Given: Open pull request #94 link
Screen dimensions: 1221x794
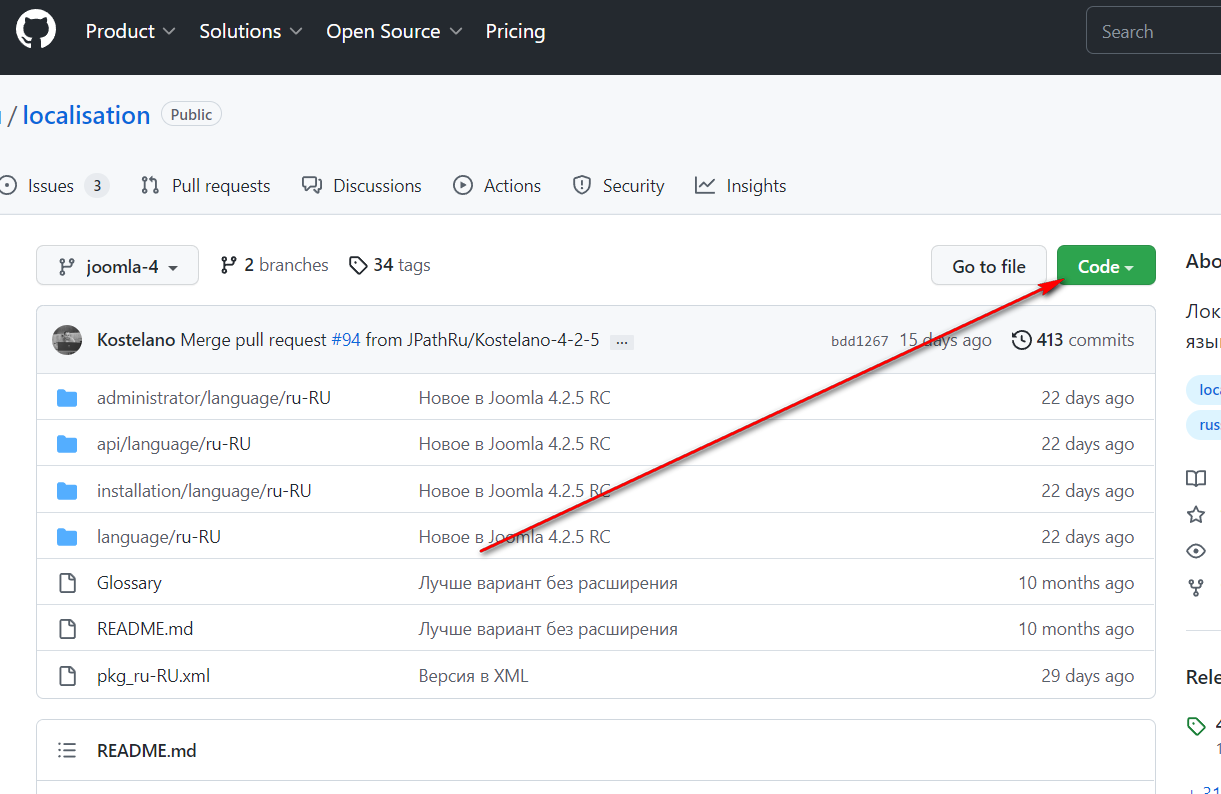Looking at the screenshot, I should [x=346, y=340].
